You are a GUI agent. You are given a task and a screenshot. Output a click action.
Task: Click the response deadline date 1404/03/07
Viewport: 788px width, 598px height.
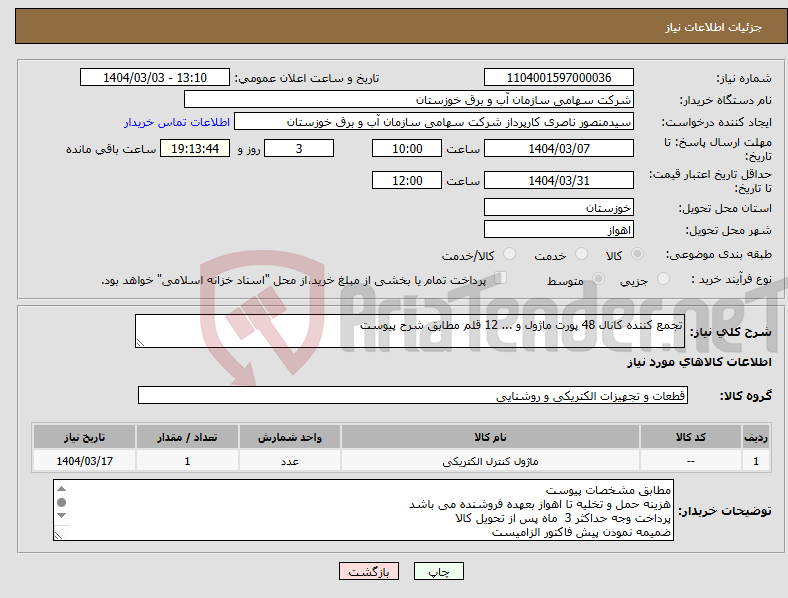point(558,149)
